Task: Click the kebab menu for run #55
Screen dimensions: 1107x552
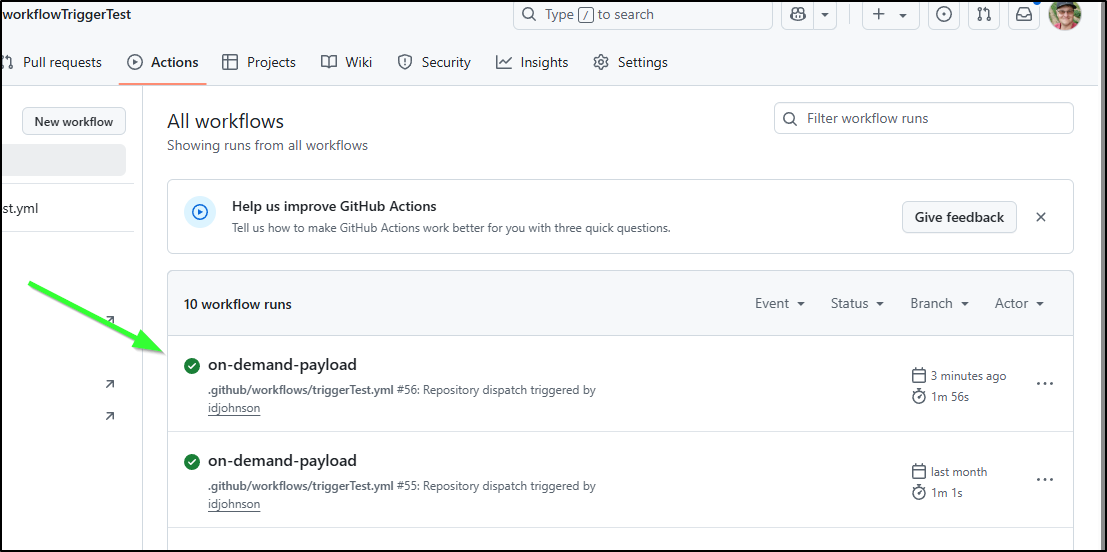Action: (1045, 479)
